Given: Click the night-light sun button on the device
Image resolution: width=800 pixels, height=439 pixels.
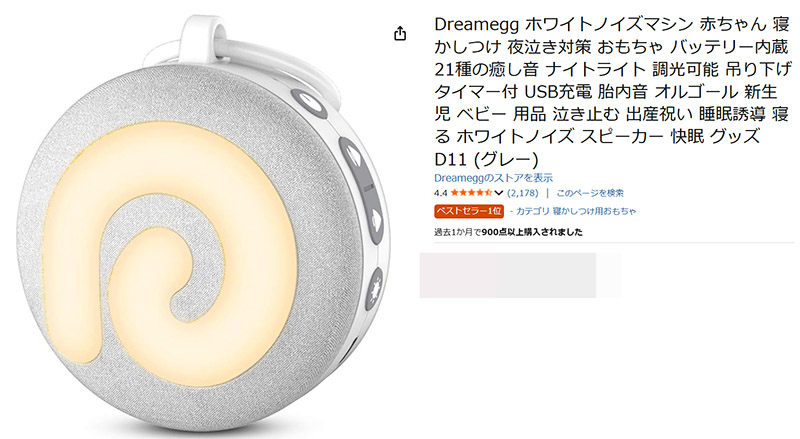Looking at the screenshot, I should pyautogui.click(x=375, y=289).
